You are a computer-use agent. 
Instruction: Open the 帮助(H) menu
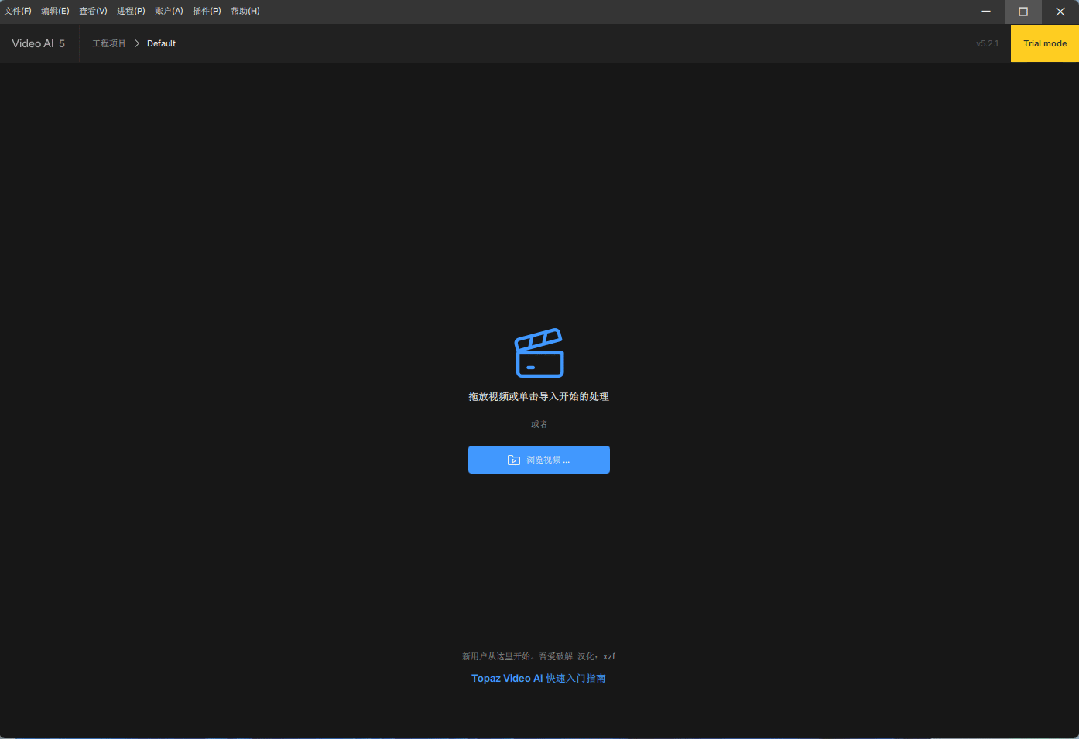tap(245, 11)
